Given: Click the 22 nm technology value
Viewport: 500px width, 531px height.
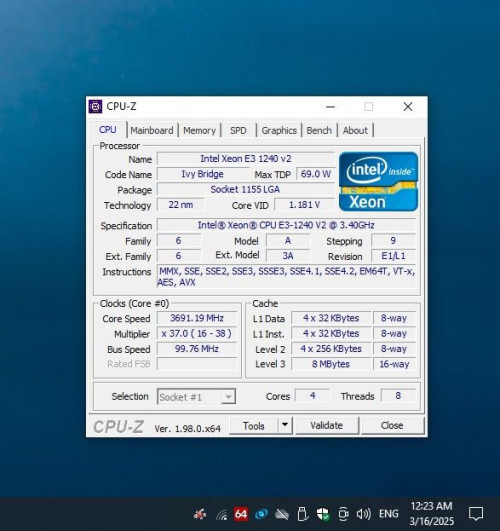Looking at the screenshot, I should click(x=181, y=205).
